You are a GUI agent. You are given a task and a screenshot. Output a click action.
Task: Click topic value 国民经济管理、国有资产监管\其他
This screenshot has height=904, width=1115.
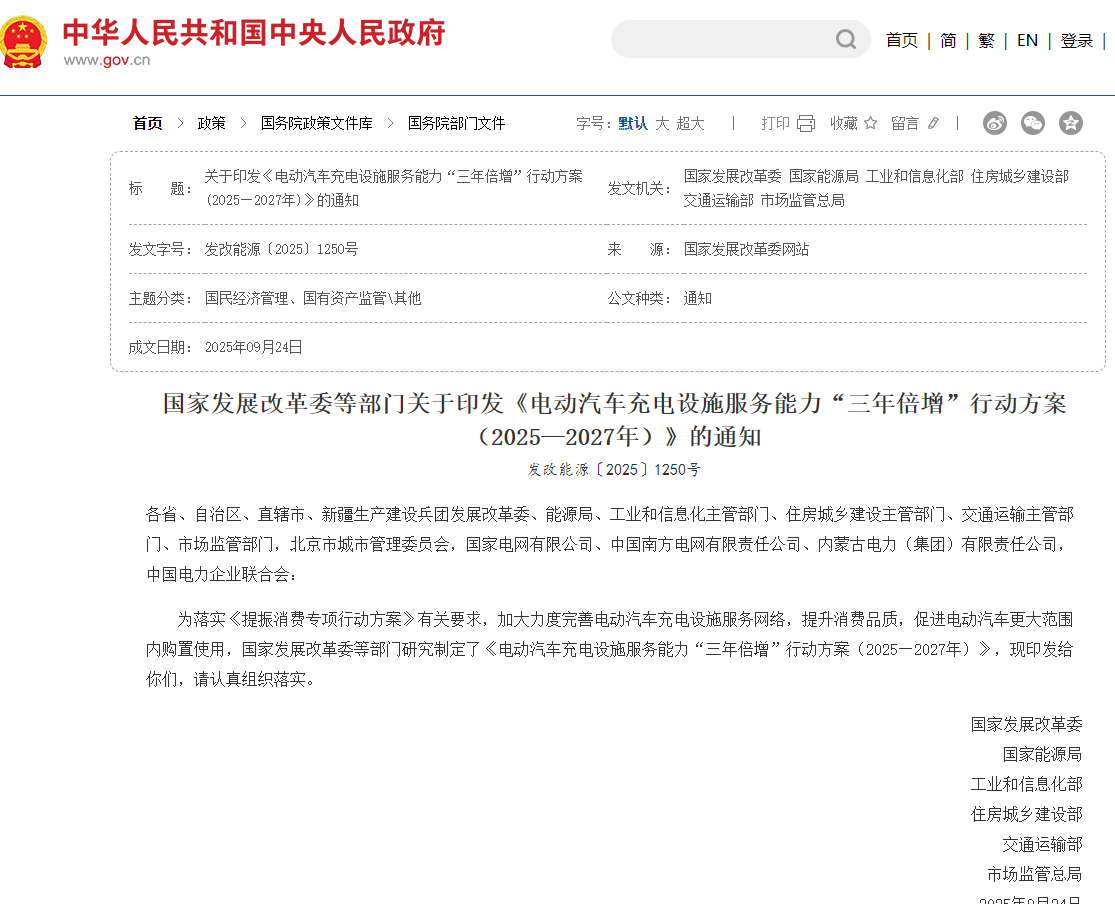pyautogui.click(x=313, y=298)
